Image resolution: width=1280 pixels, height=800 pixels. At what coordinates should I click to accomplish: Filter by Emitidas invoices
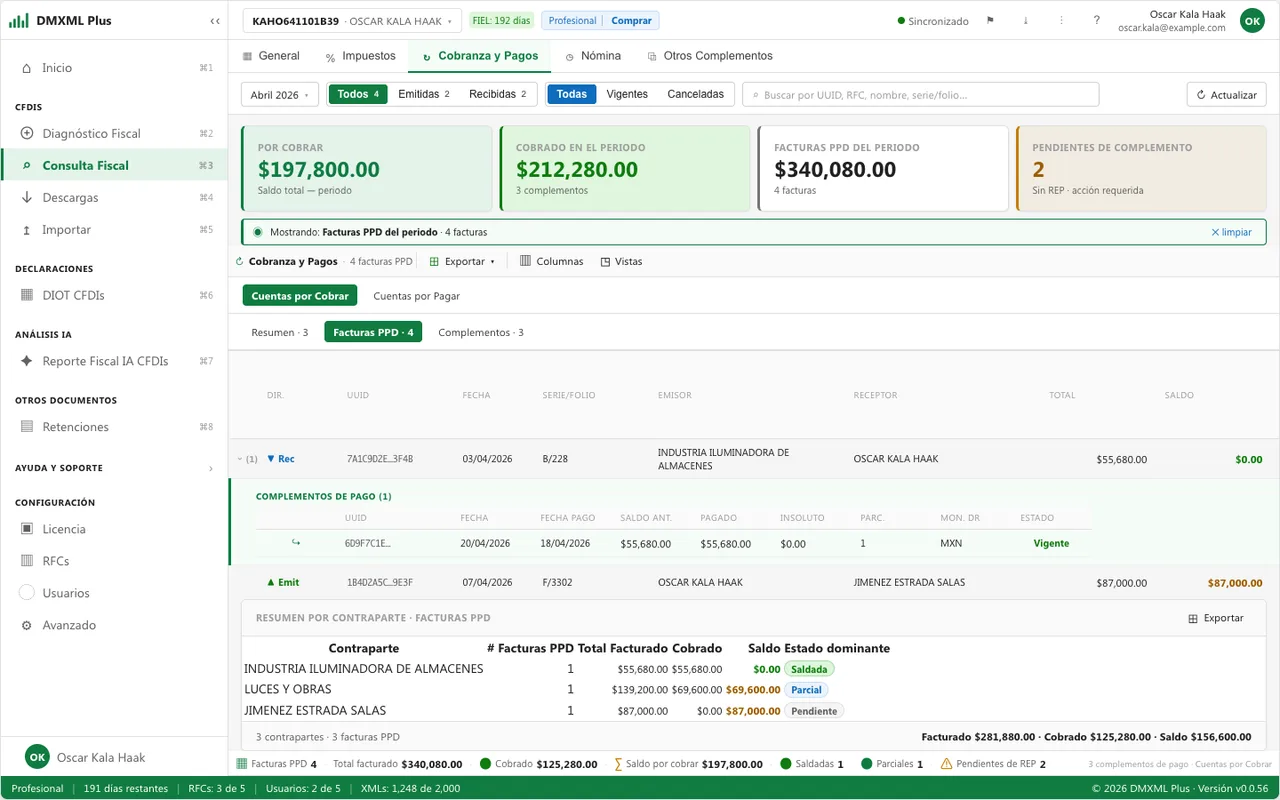[424, 94]
